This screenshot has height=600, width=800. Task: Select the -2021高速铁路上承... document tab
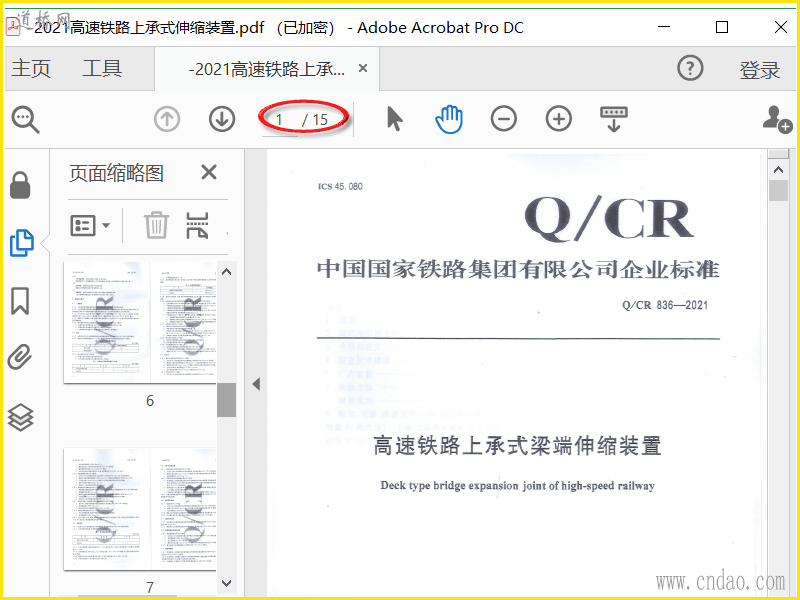(x=266, y=68)
